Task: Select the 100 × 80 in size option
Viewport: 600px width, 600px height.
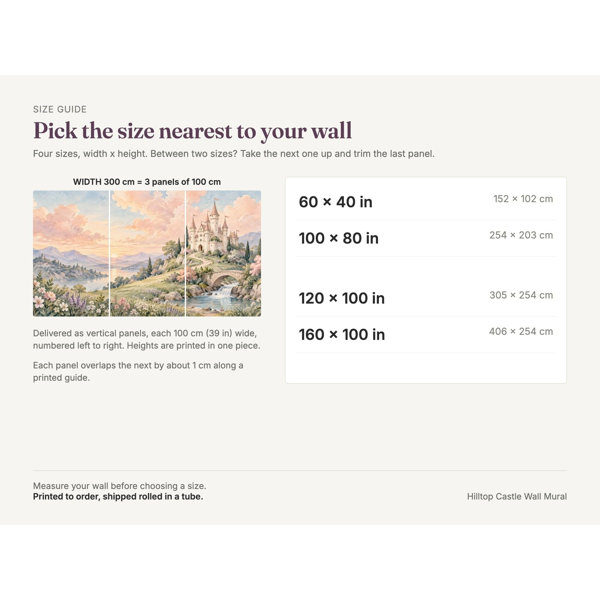Action: (426, 238)
